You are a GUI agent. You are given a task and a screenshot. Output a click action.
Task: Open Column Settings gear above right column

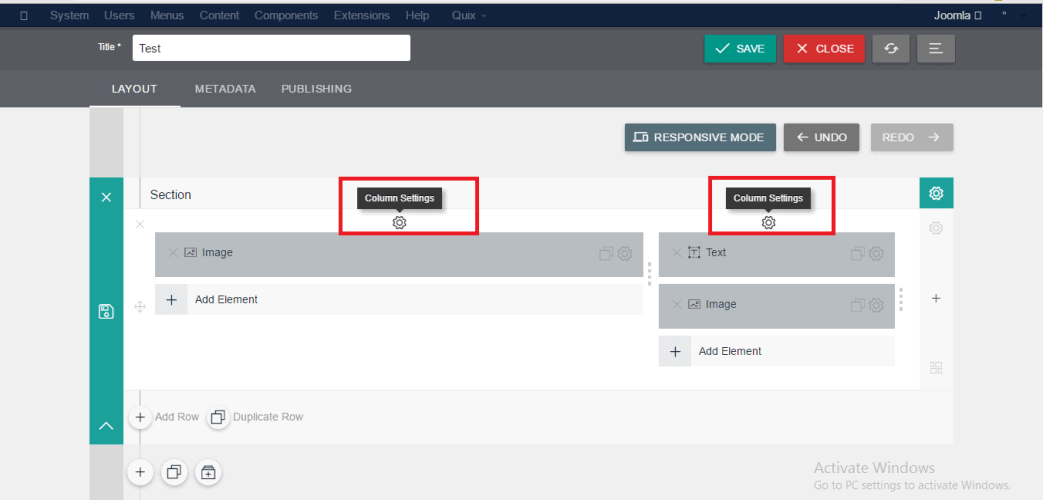coord(768,223)
